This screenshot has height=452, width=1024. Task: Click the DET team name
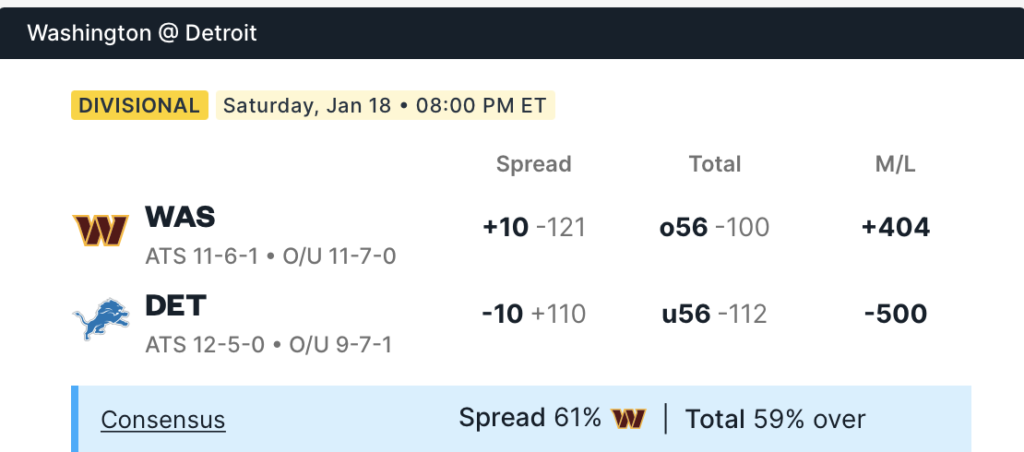pos(176,305)
